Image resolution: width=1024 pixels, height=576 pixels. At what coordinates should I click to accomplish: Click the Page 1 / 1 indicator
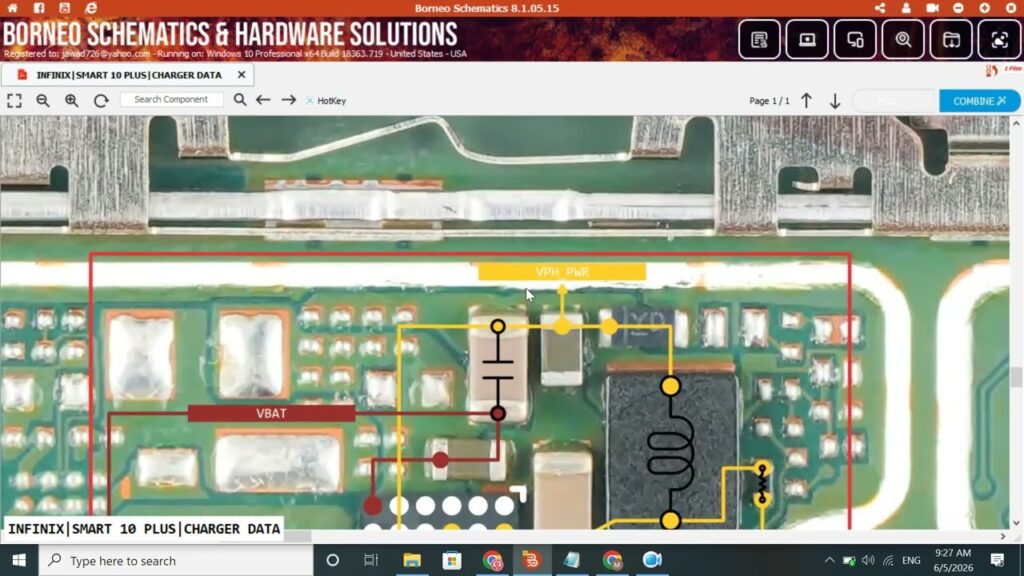(769, 101)
